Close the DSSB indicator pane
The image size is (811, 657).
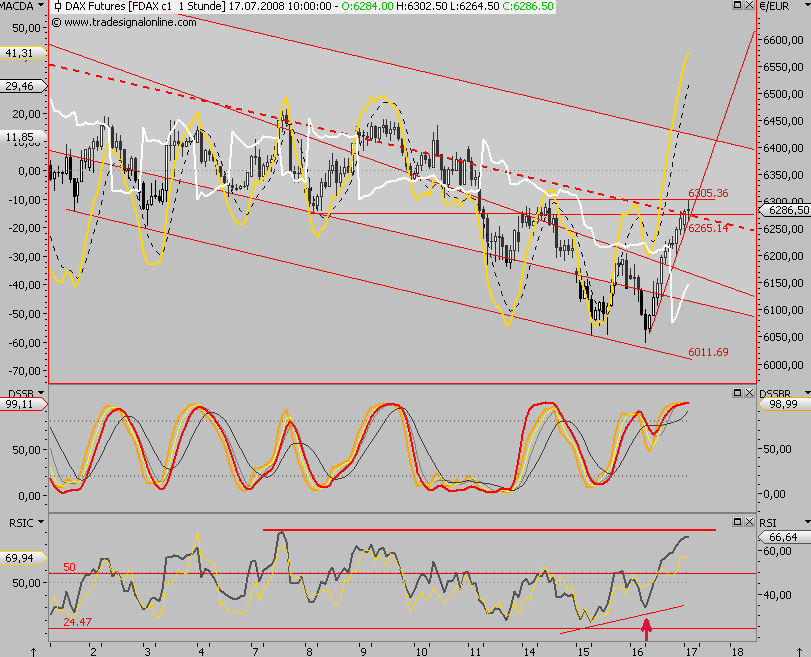[749, 393]
